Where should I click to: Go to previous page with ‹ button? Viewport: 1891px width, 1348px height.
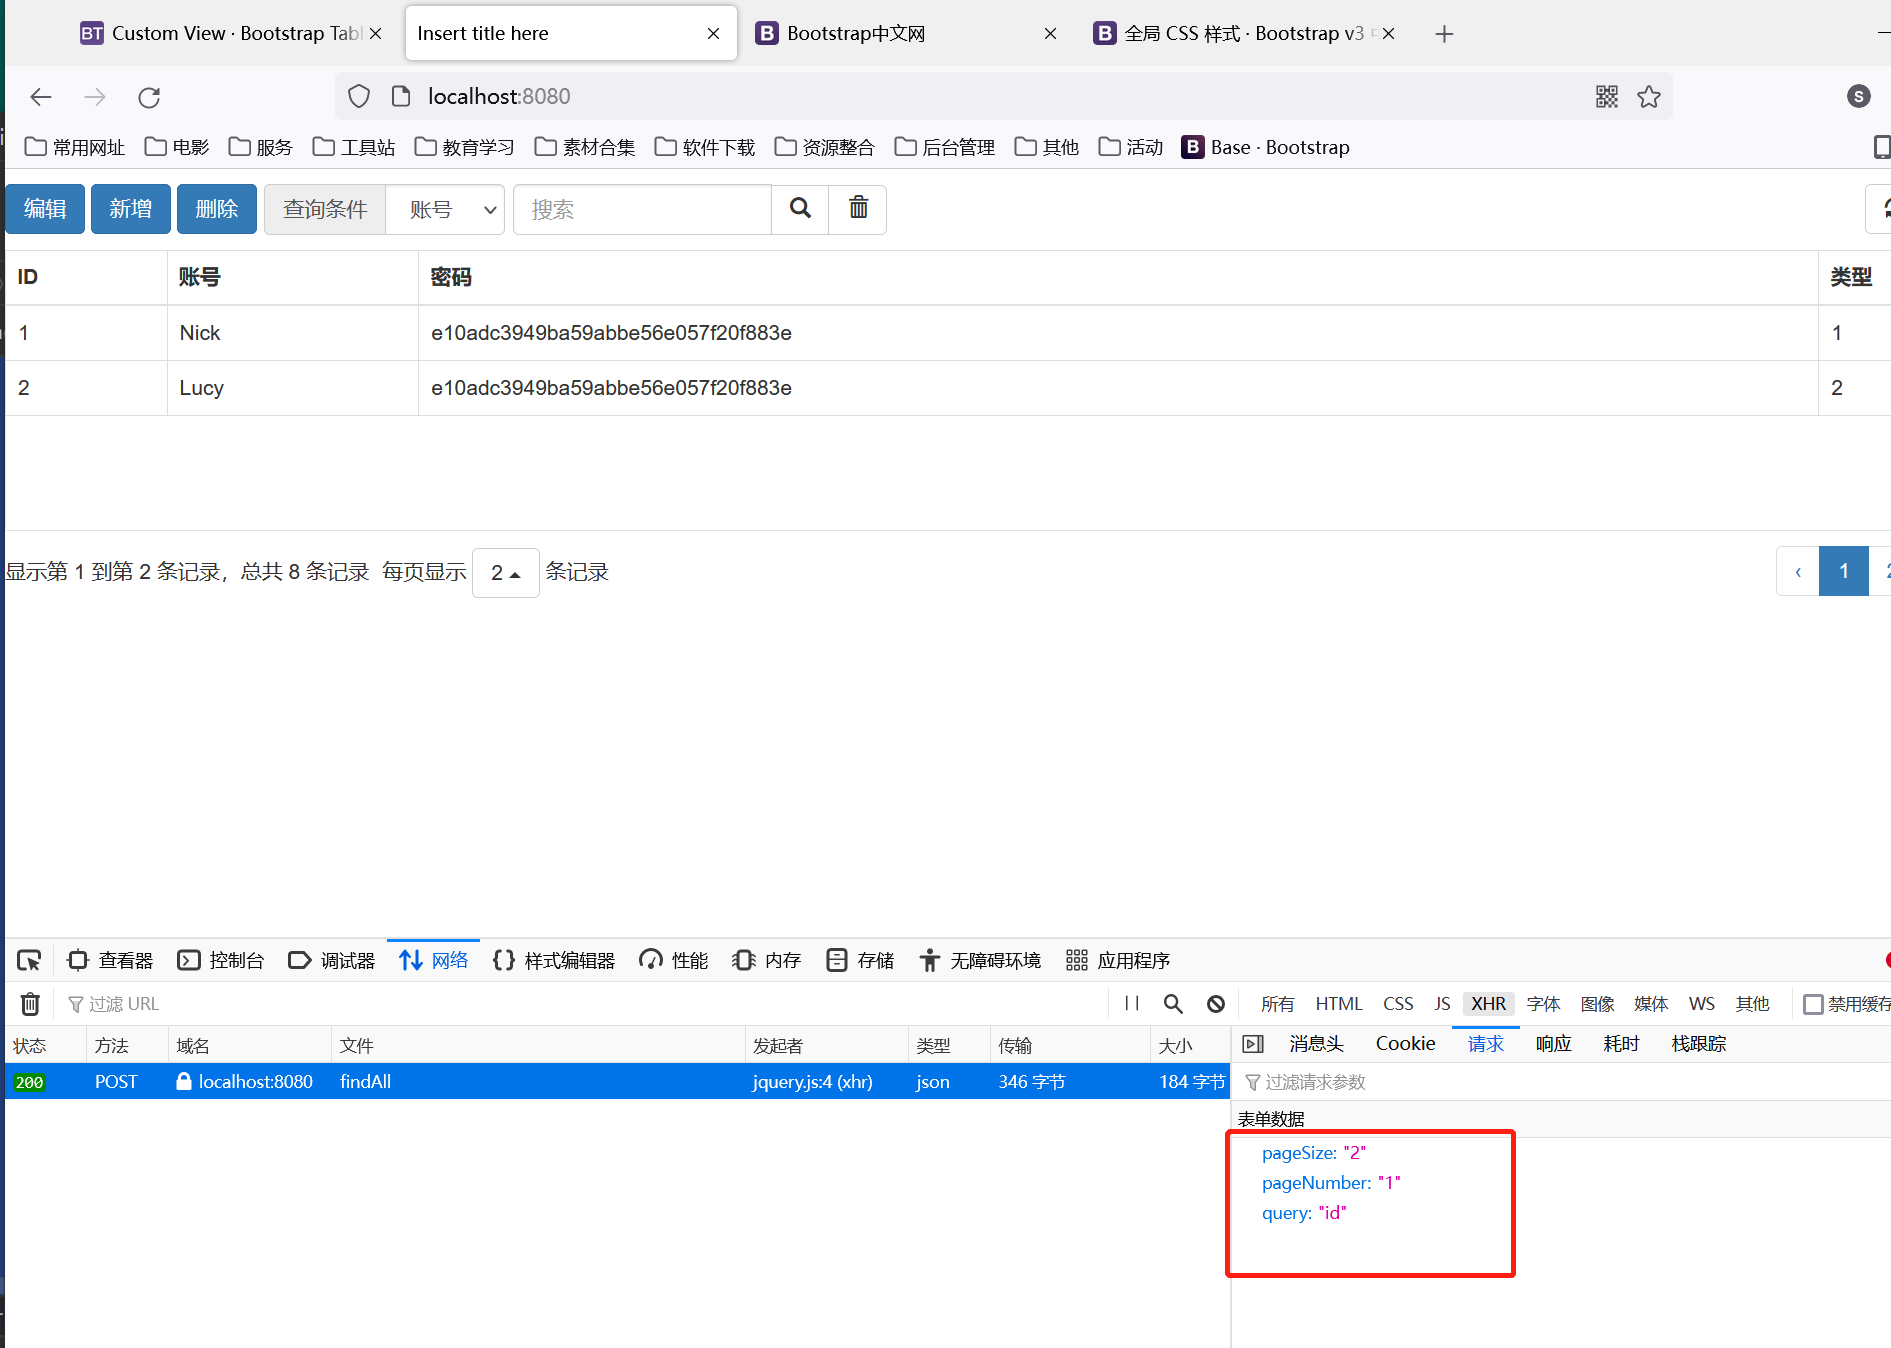(x=1798, y=572)
